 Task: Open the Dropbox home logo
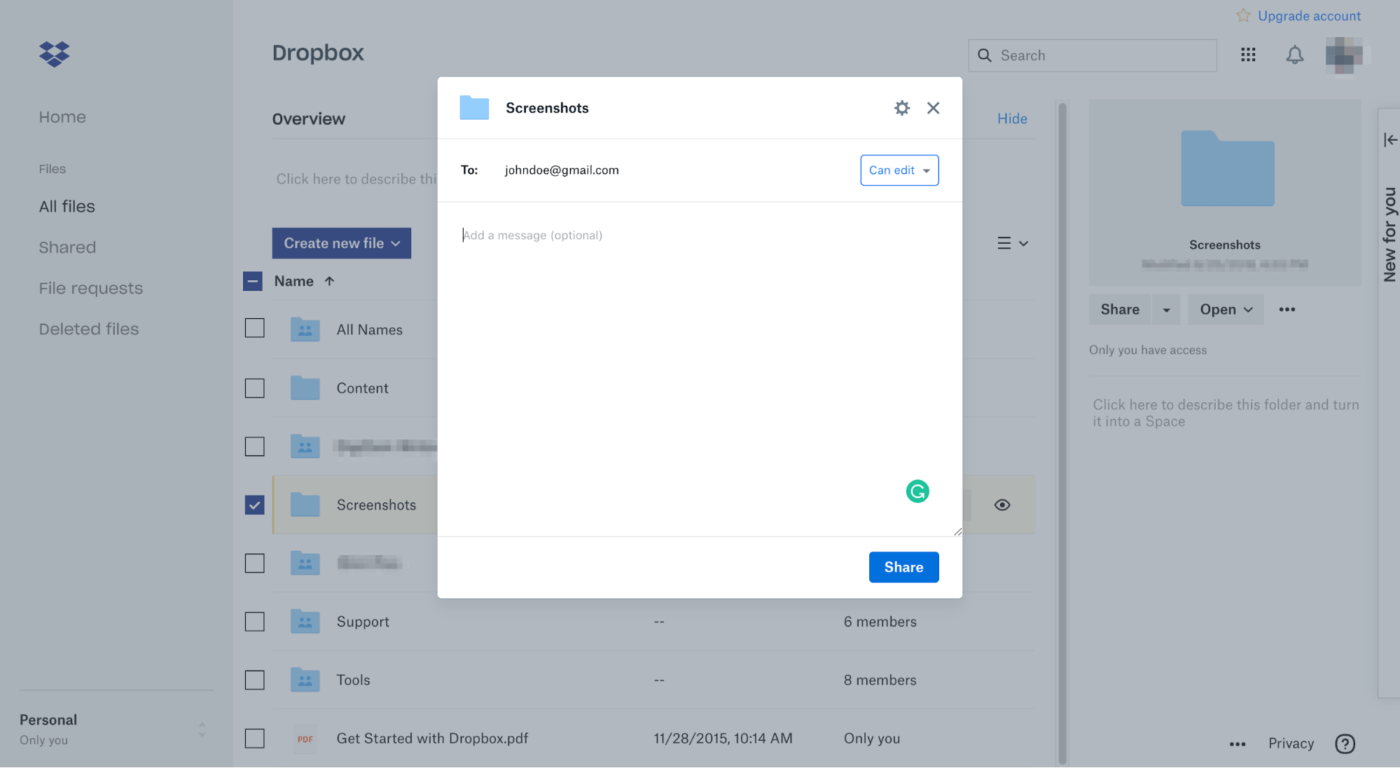pos(53,54)
